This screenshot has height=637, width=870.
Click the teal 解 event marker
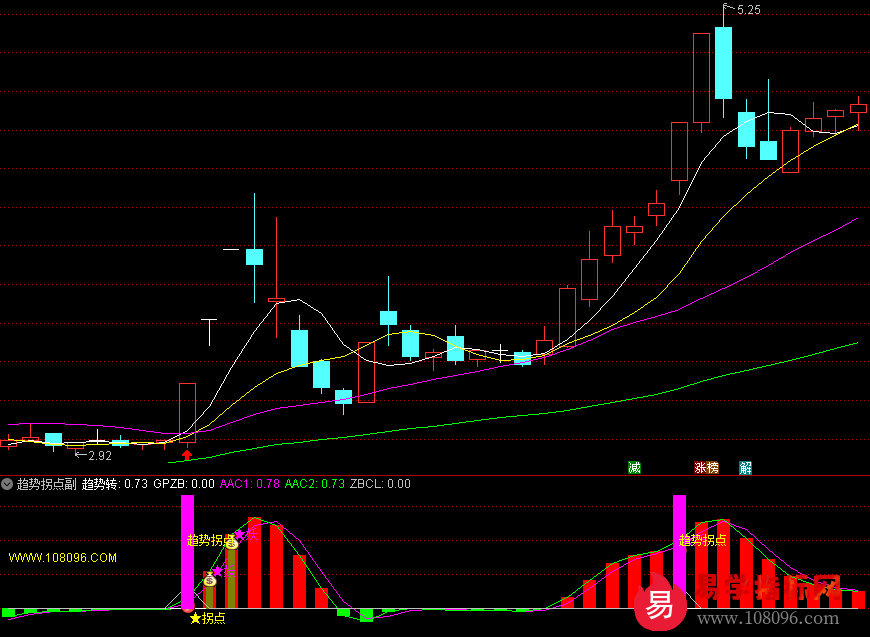(x=745, y=467)
